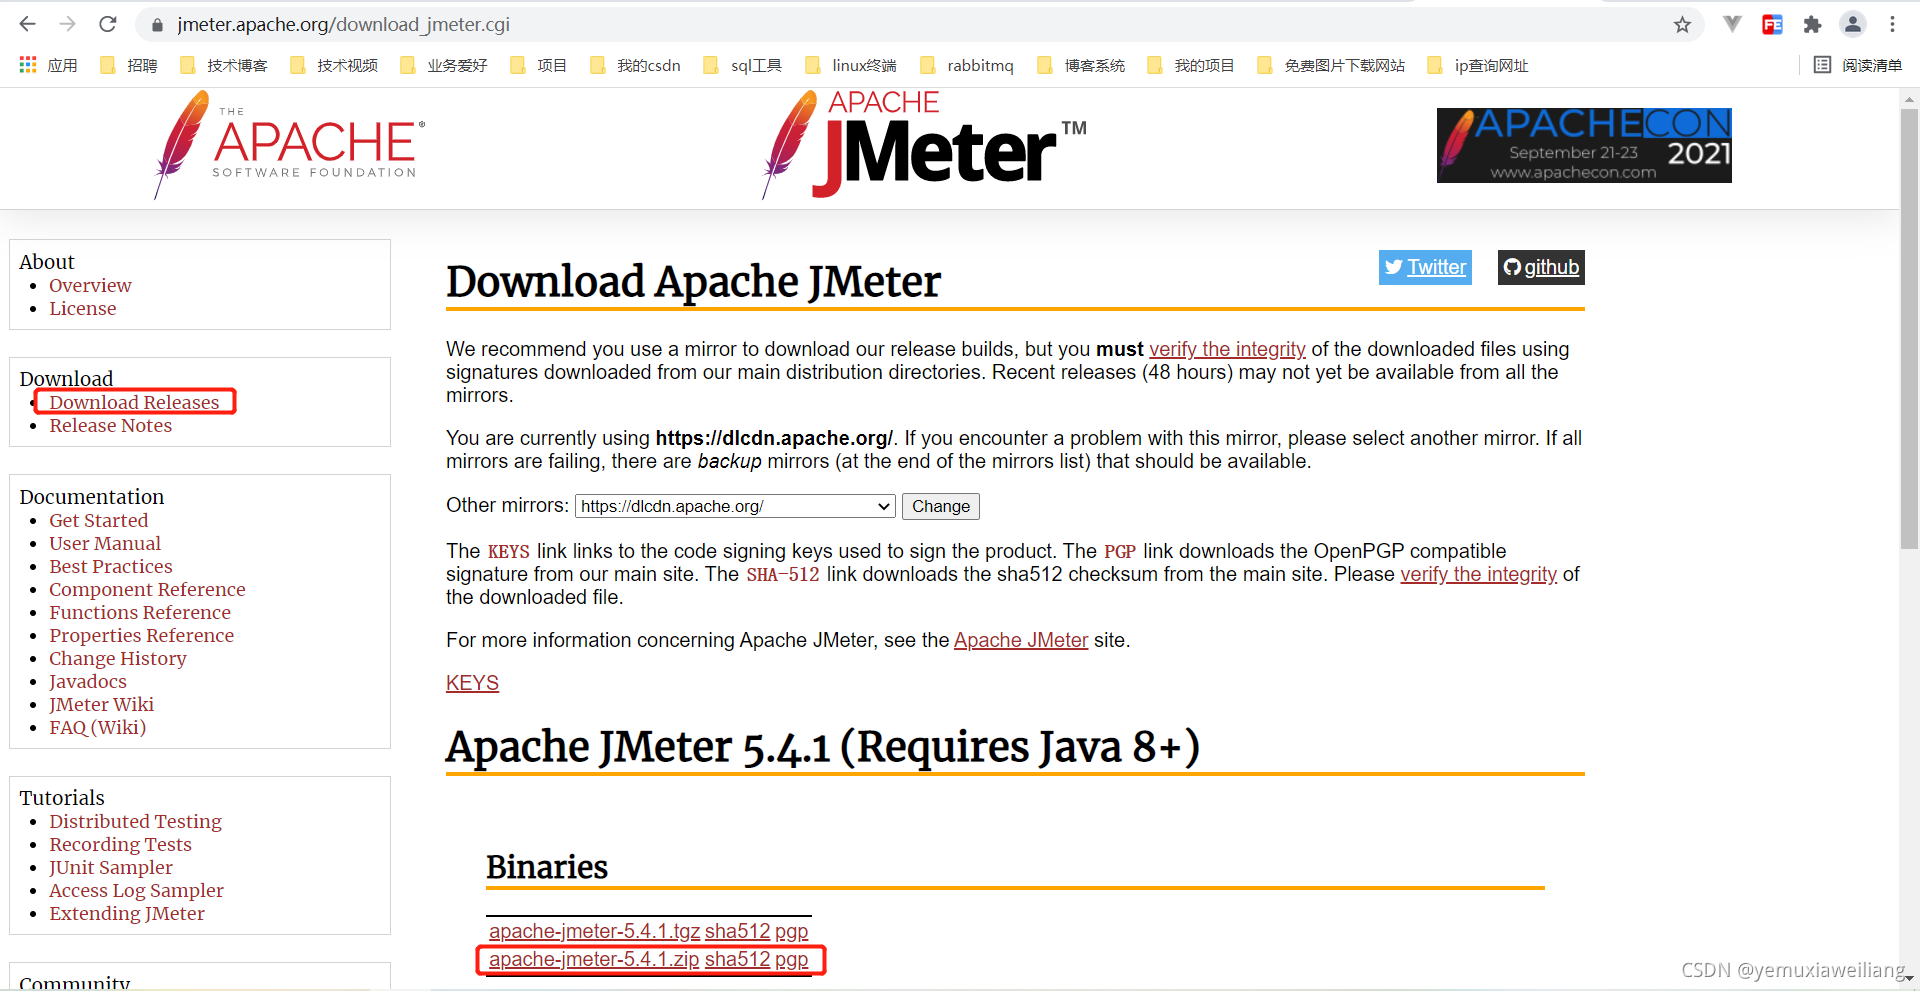Image resolution: width=1920 pixels, height=991 pixels.
Task: Expand the Other mirrors dropdown
Action: pyautogui.click(x=735, y=506)
